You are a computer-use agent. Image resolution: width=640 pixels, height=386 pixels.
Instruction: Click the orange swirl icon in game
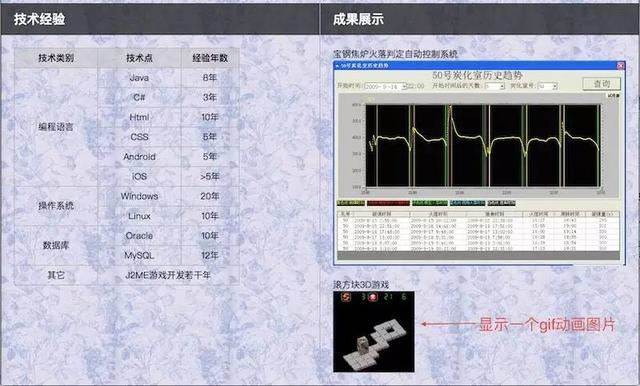click(x=346, y=297)
